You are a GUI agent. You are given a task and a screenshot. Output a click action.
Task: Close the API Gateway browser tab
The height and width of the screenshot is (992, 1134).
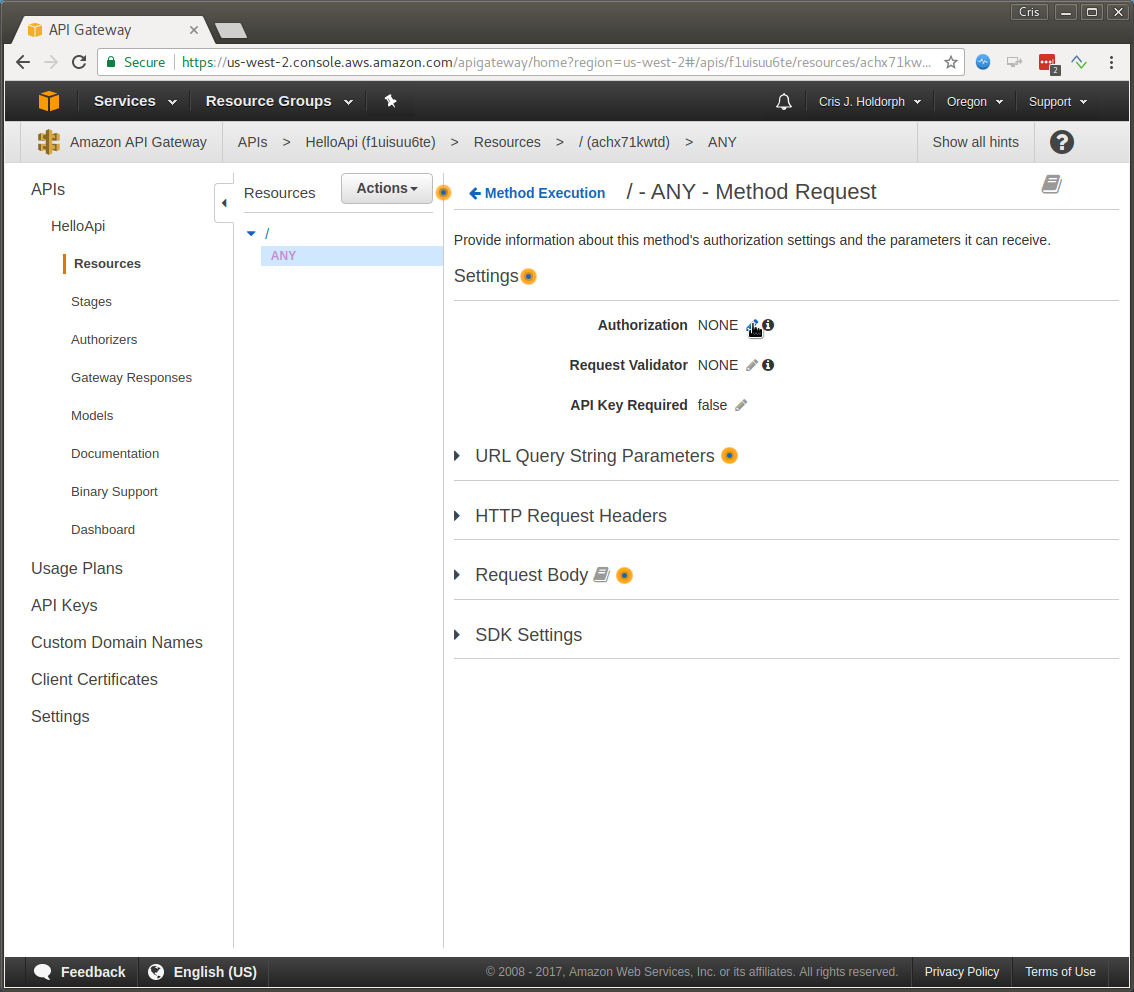click(194, 30)
